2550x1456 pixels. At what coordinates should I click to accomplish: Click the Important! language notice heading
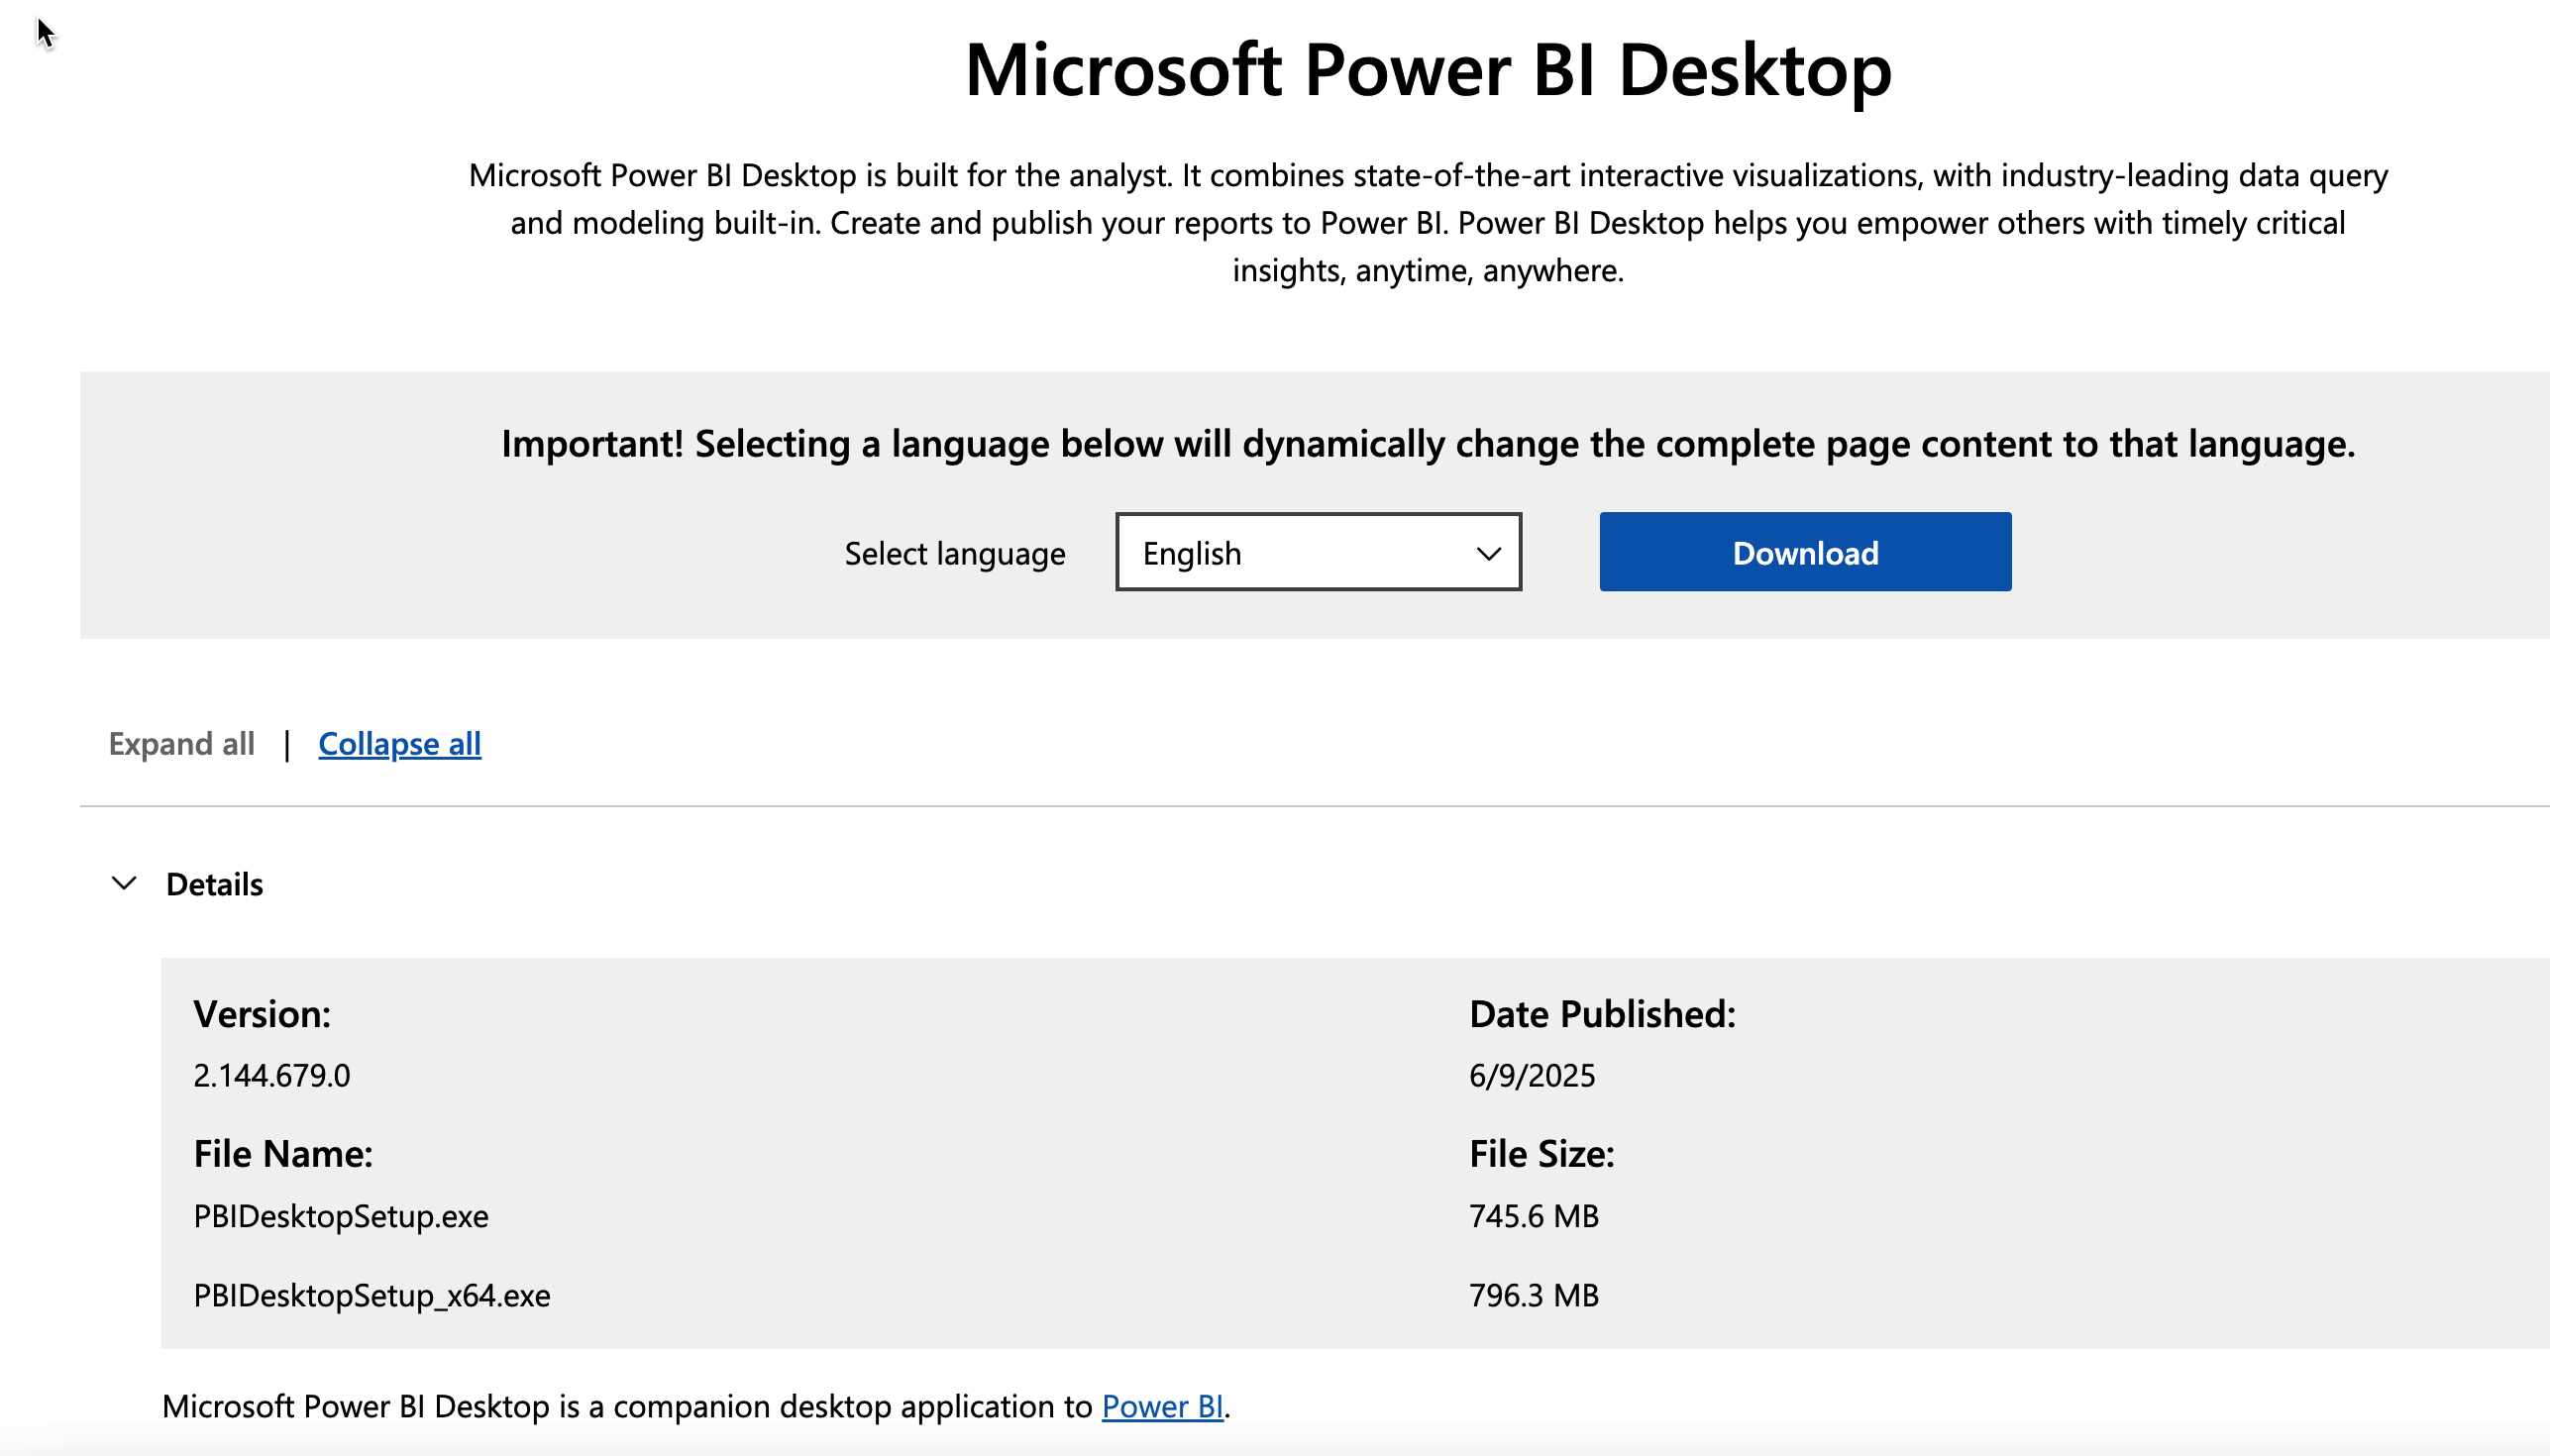point(1428,444)
